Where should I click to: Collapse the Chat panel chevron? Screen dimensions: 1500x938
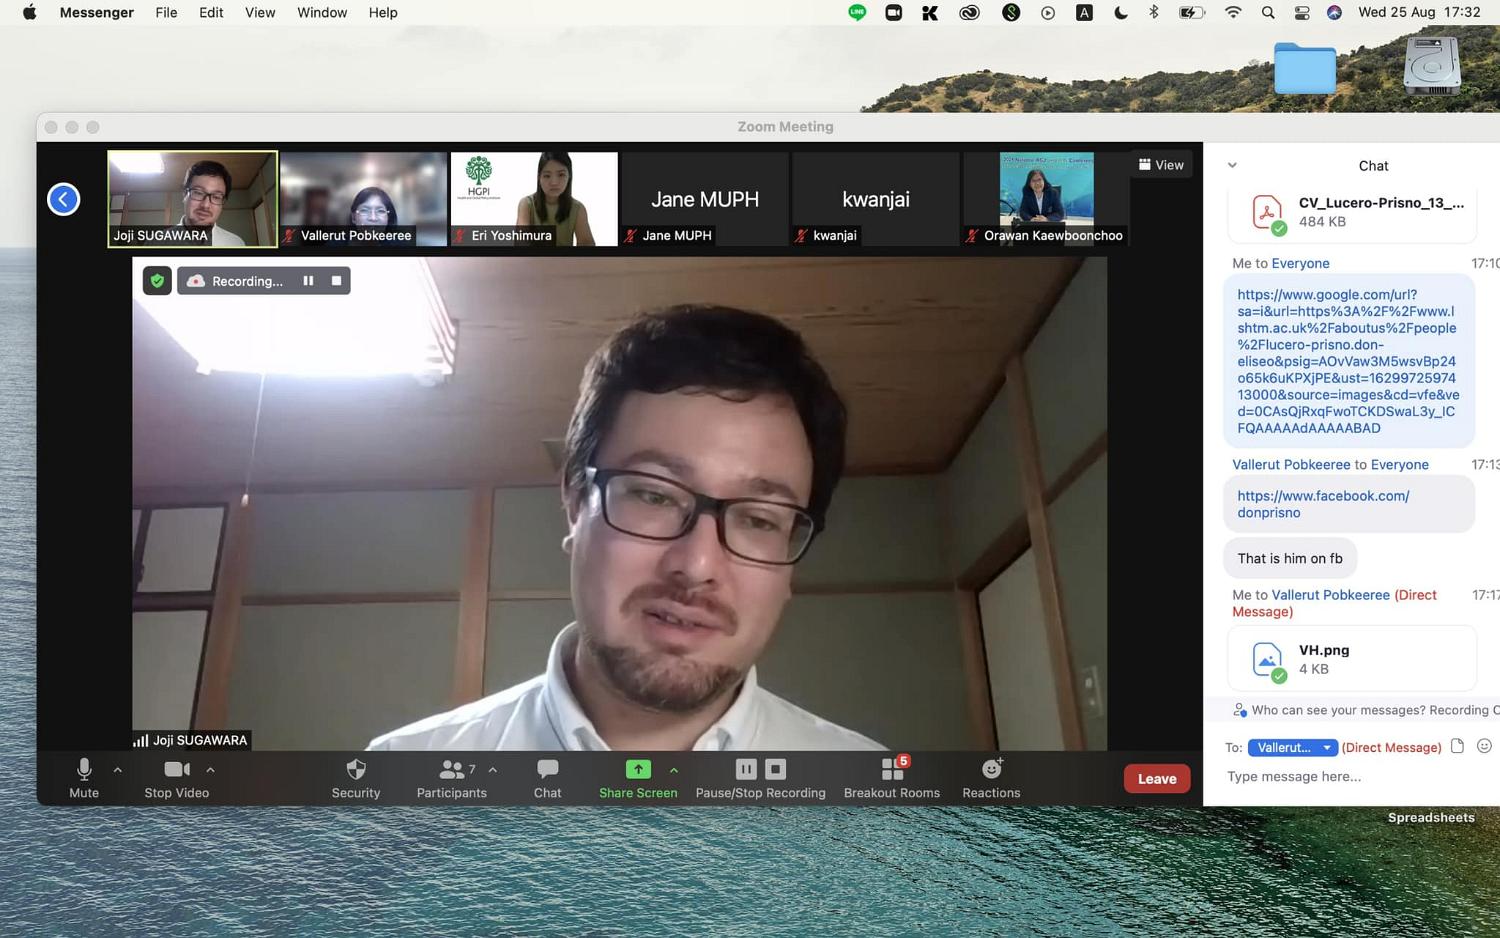pos(1232,166)
